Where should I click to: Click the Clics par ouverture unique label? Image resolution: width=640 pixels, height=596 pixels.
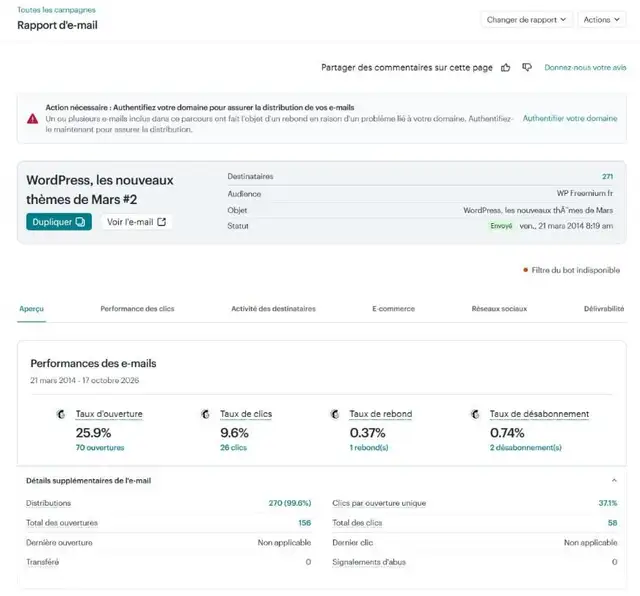379,503
